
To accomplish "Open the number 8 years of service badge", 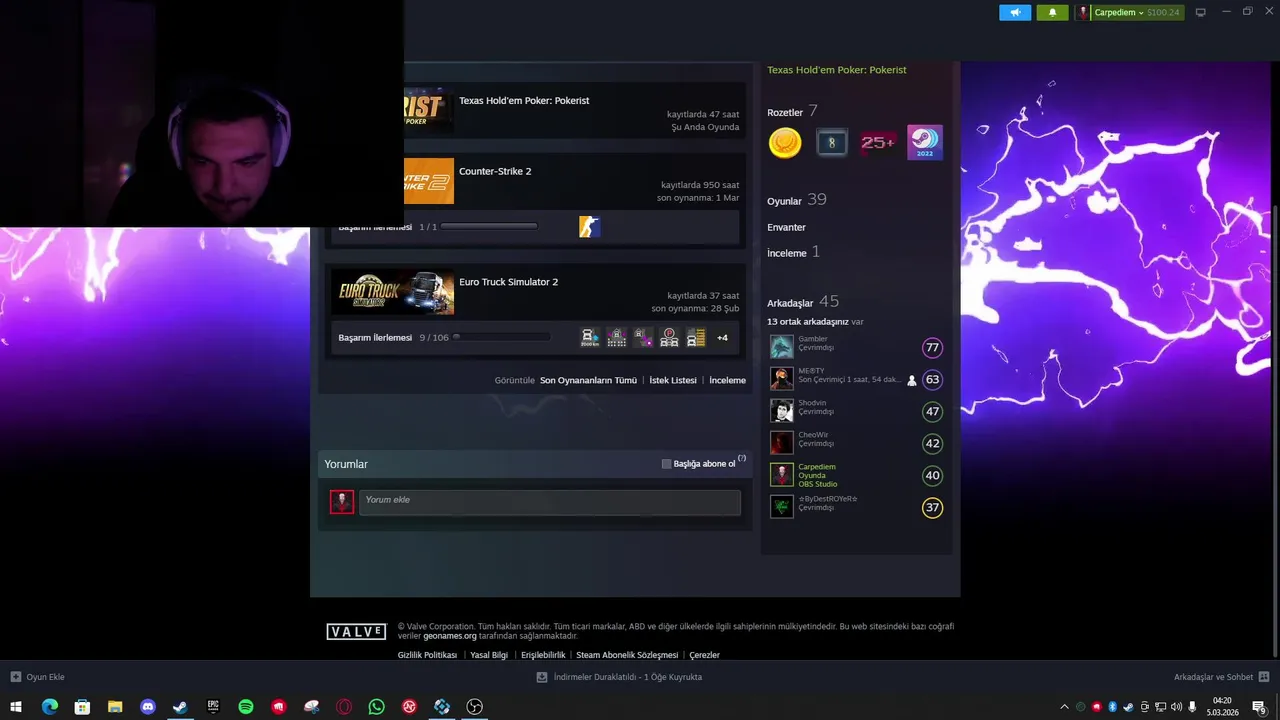I will (832, 143).
